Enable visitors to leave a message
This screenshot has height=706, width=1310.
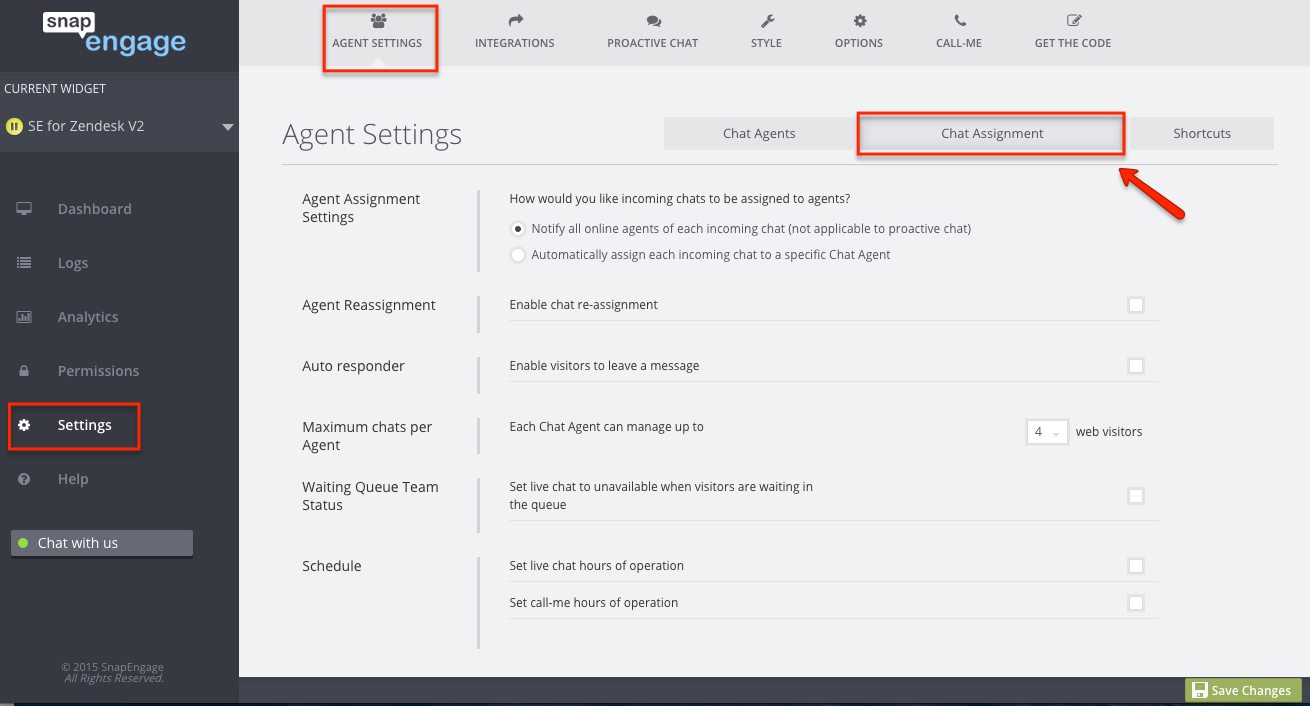[x=1136, y=366]
